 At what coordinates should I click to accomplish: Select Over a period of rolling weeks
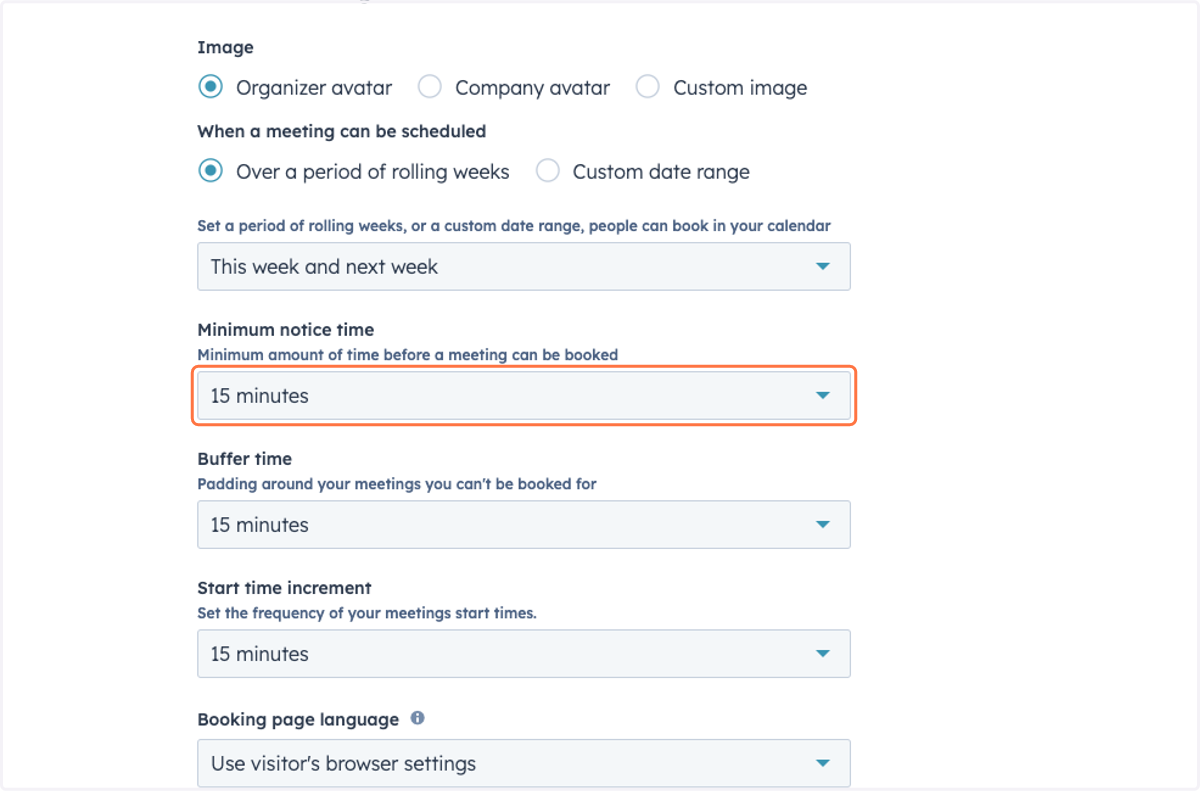coord(210,171)
